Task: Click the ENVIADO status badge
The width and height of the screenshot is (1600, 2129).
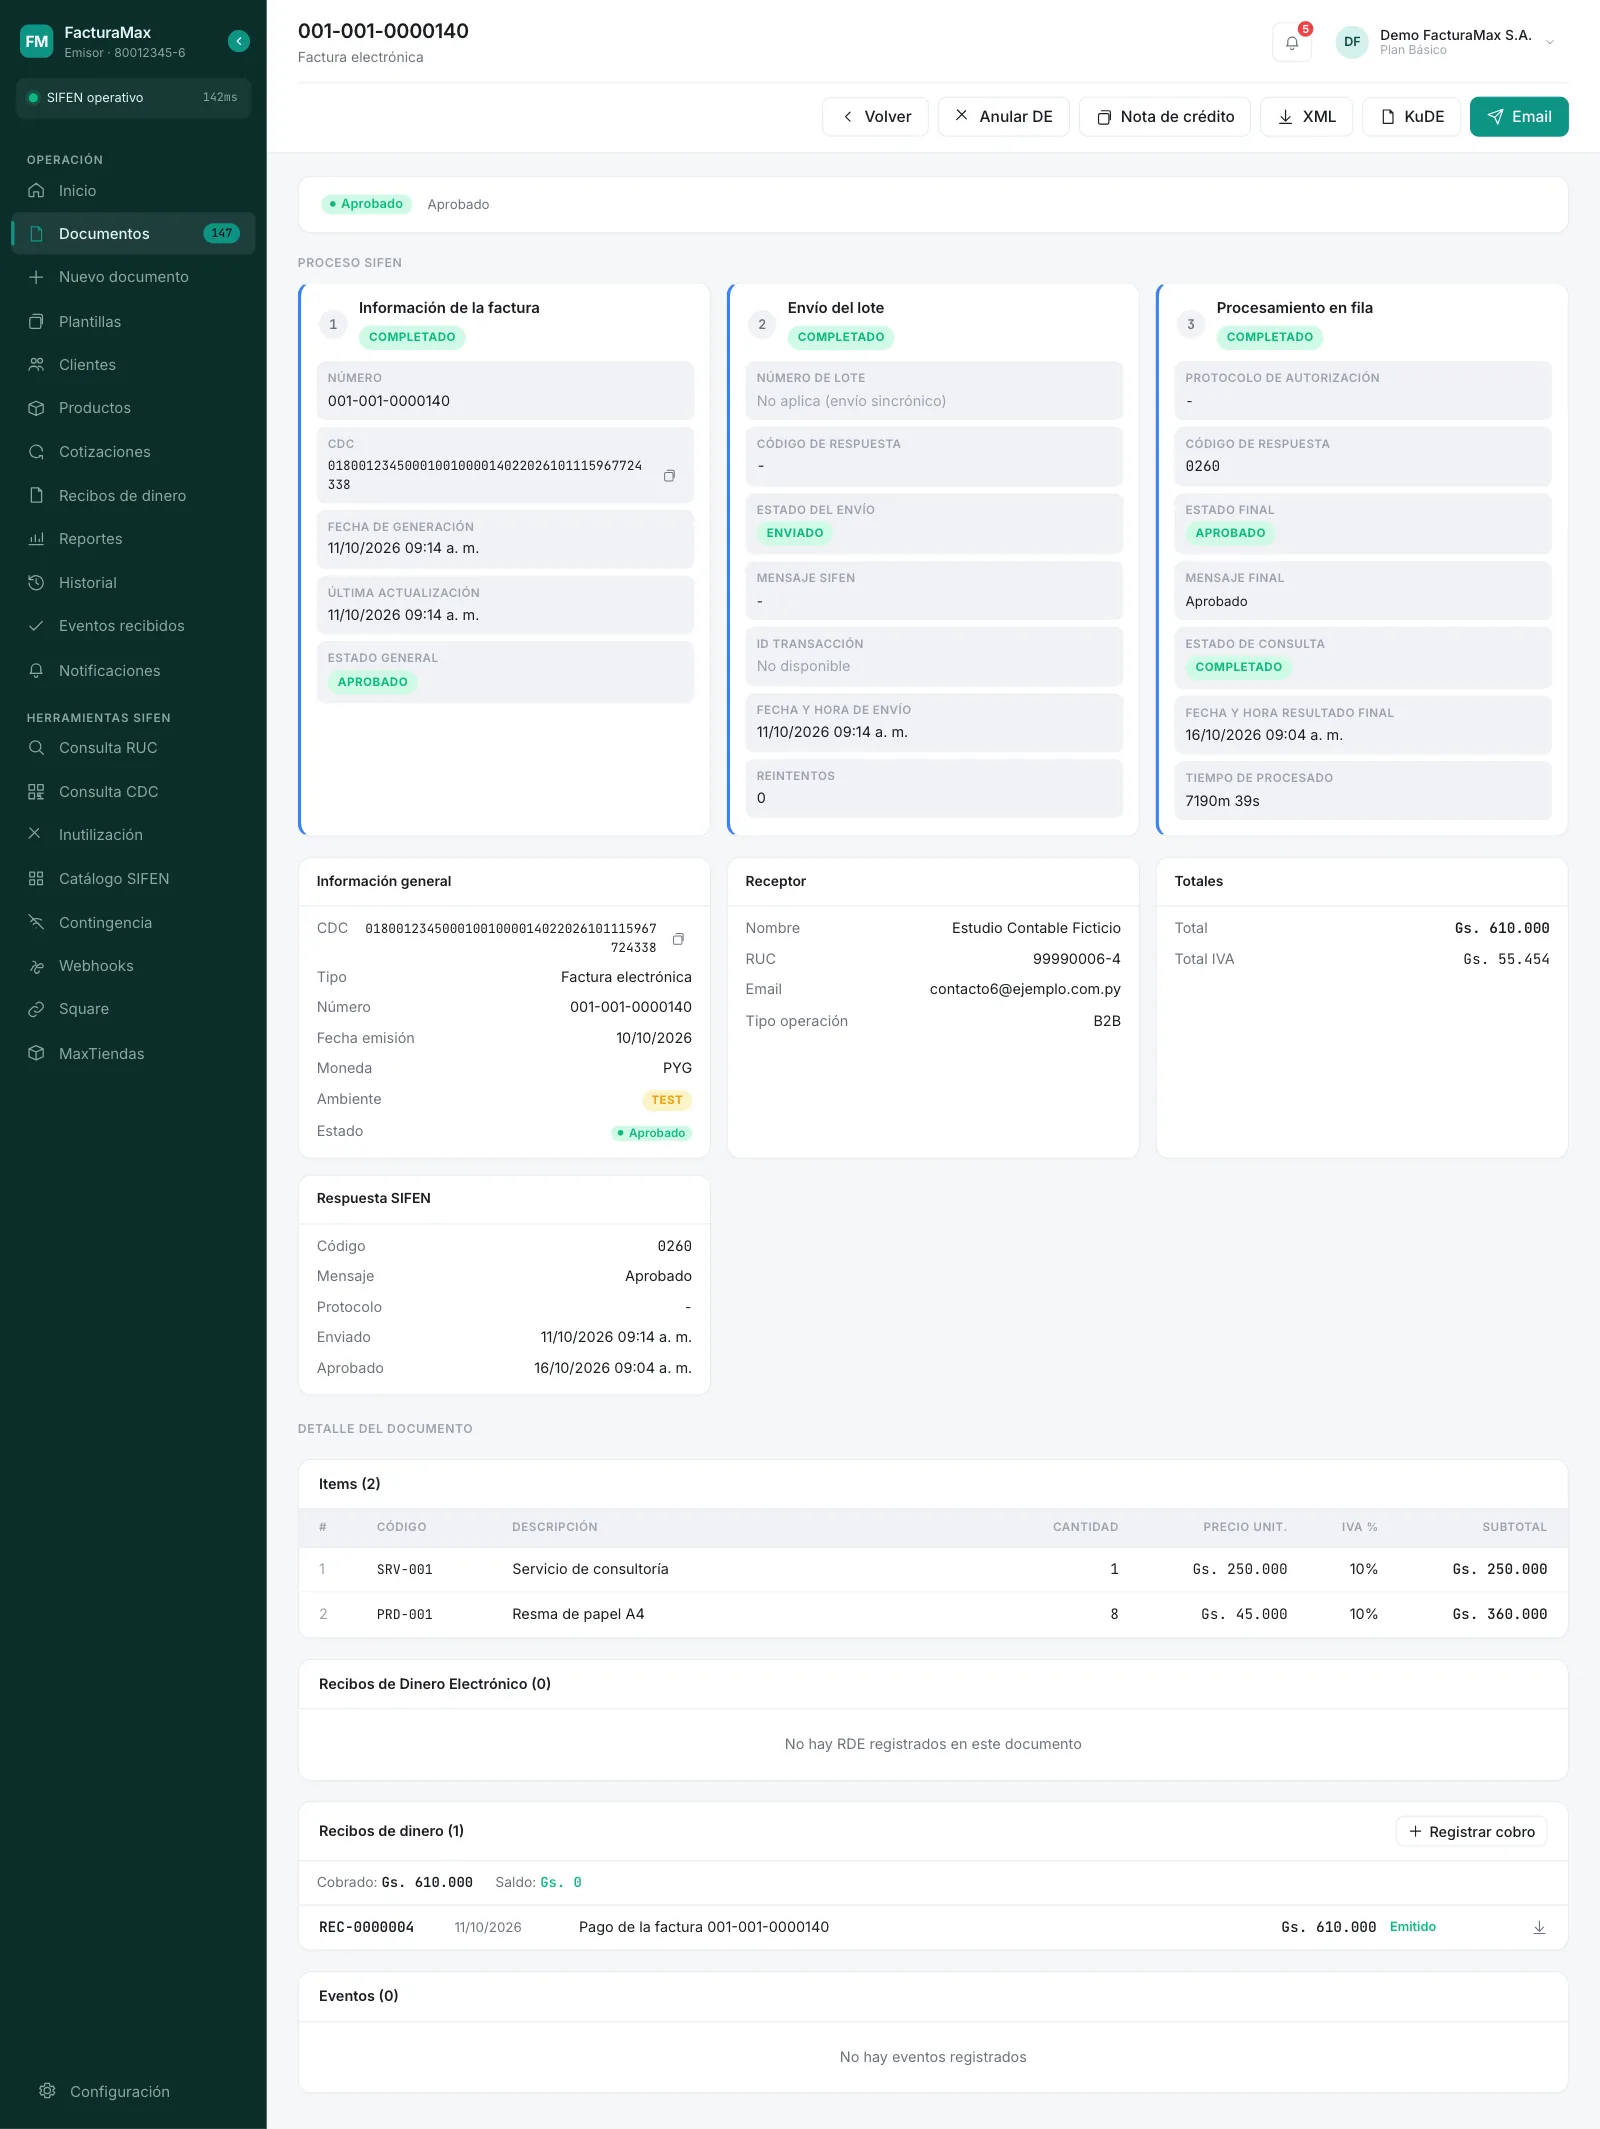Action: click(794, 533)
